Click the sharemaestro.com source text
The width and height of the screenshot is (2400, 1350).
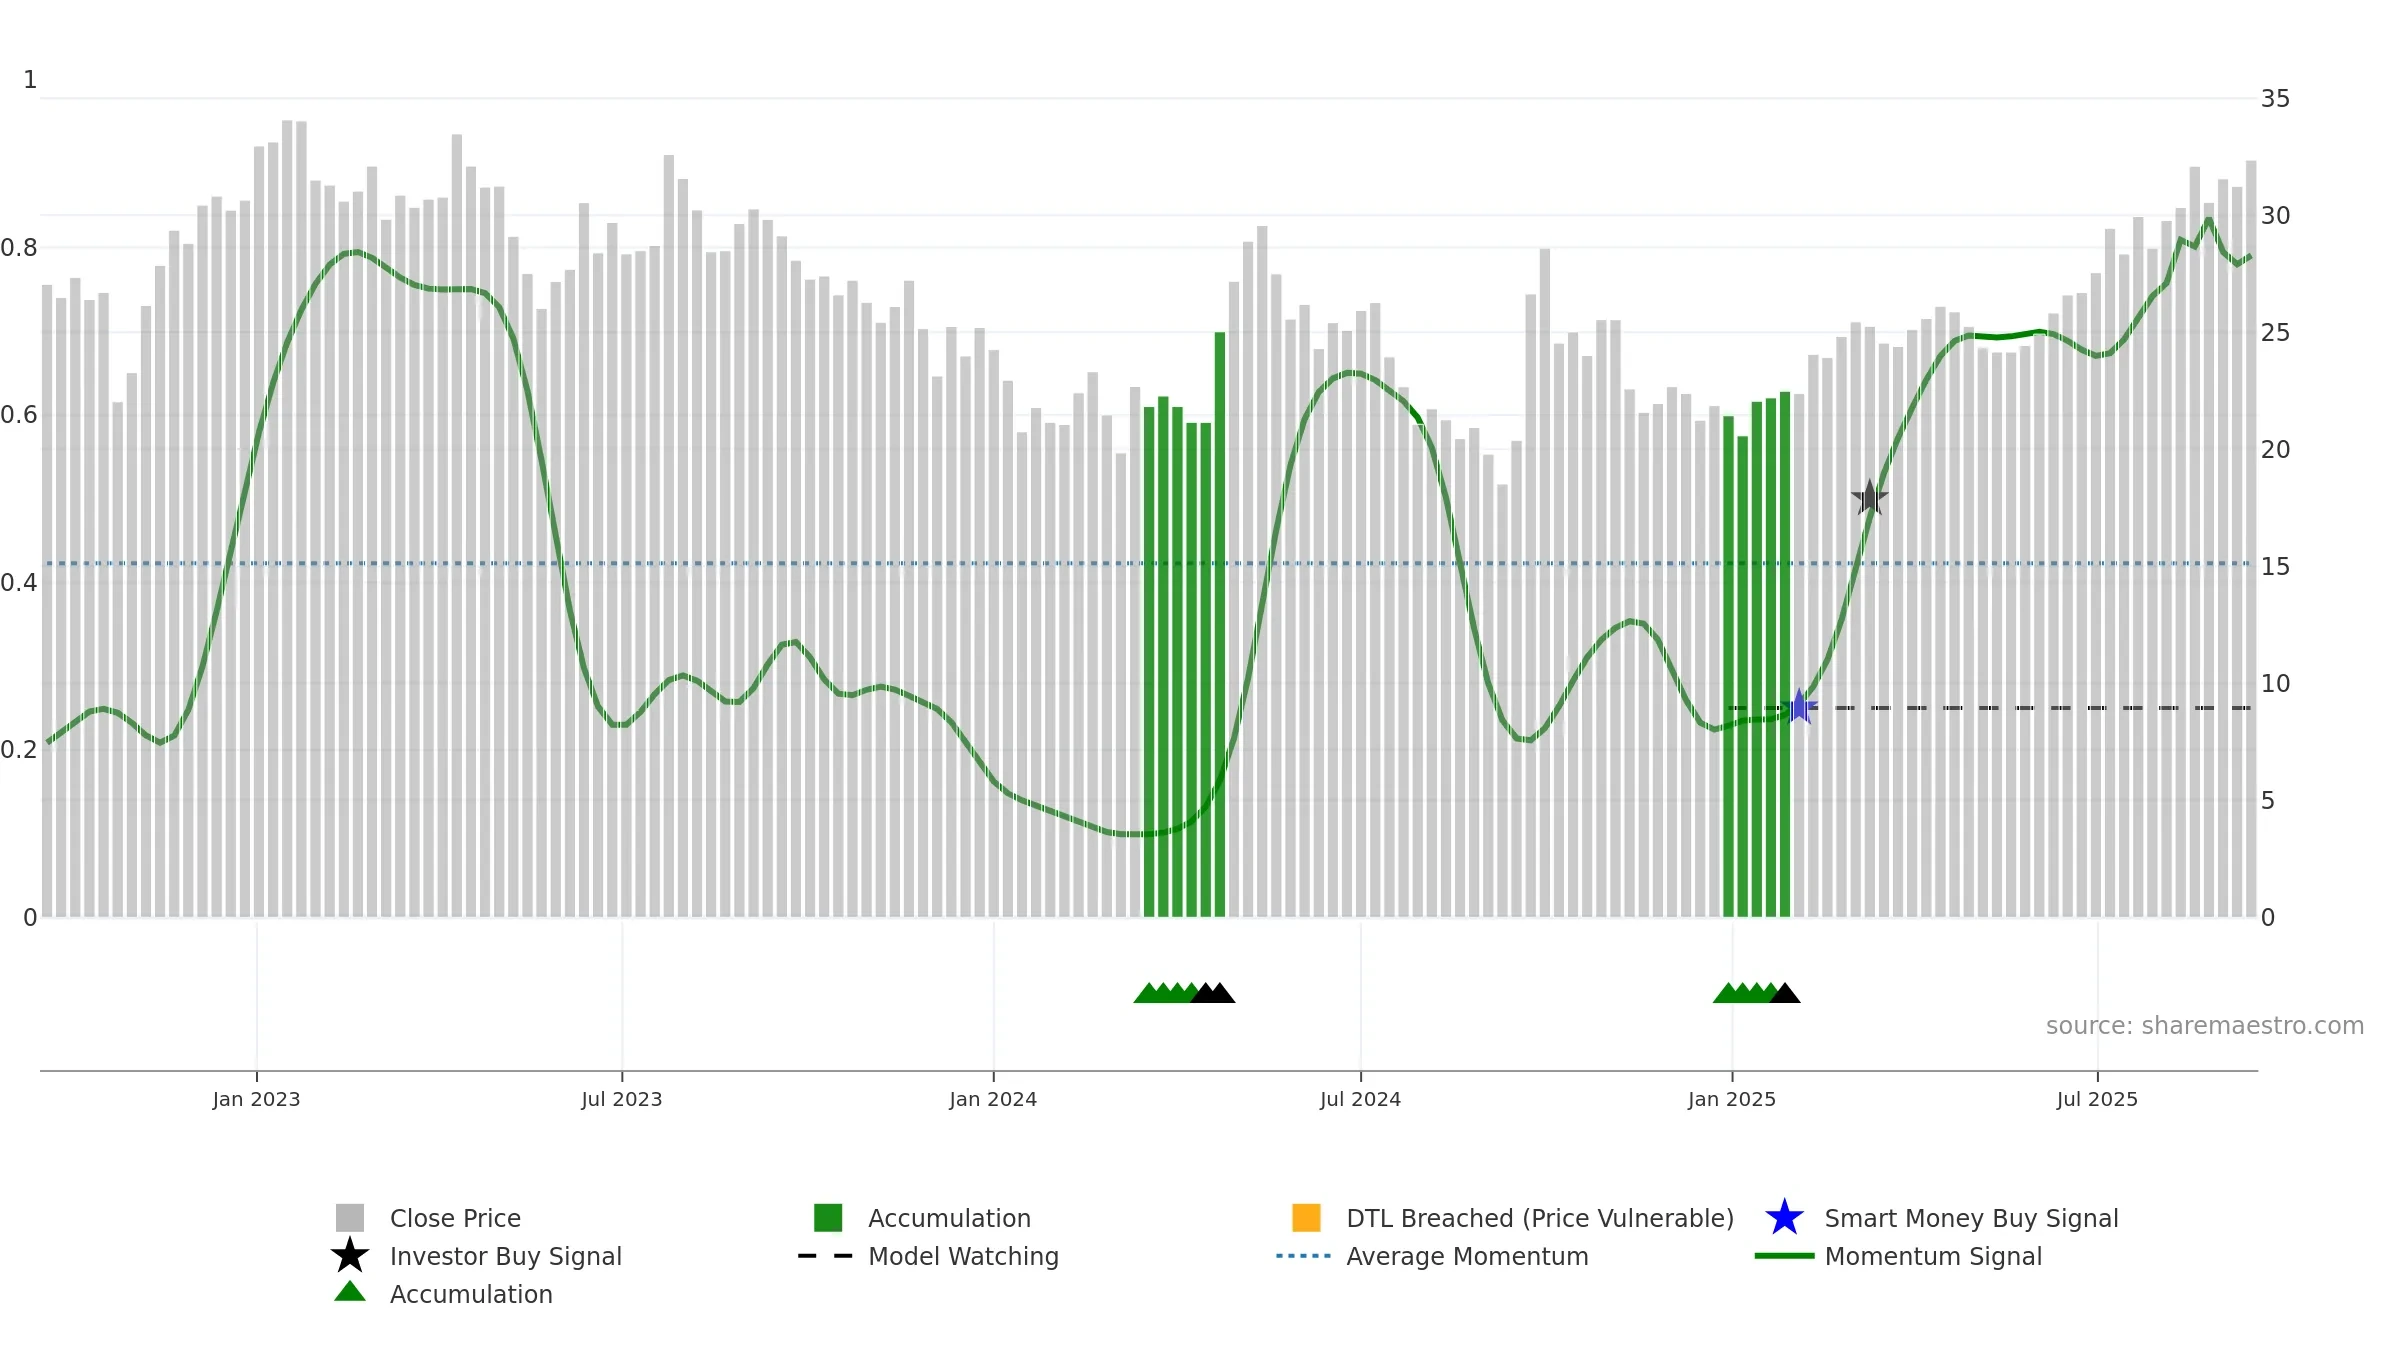(2205, 1026)
